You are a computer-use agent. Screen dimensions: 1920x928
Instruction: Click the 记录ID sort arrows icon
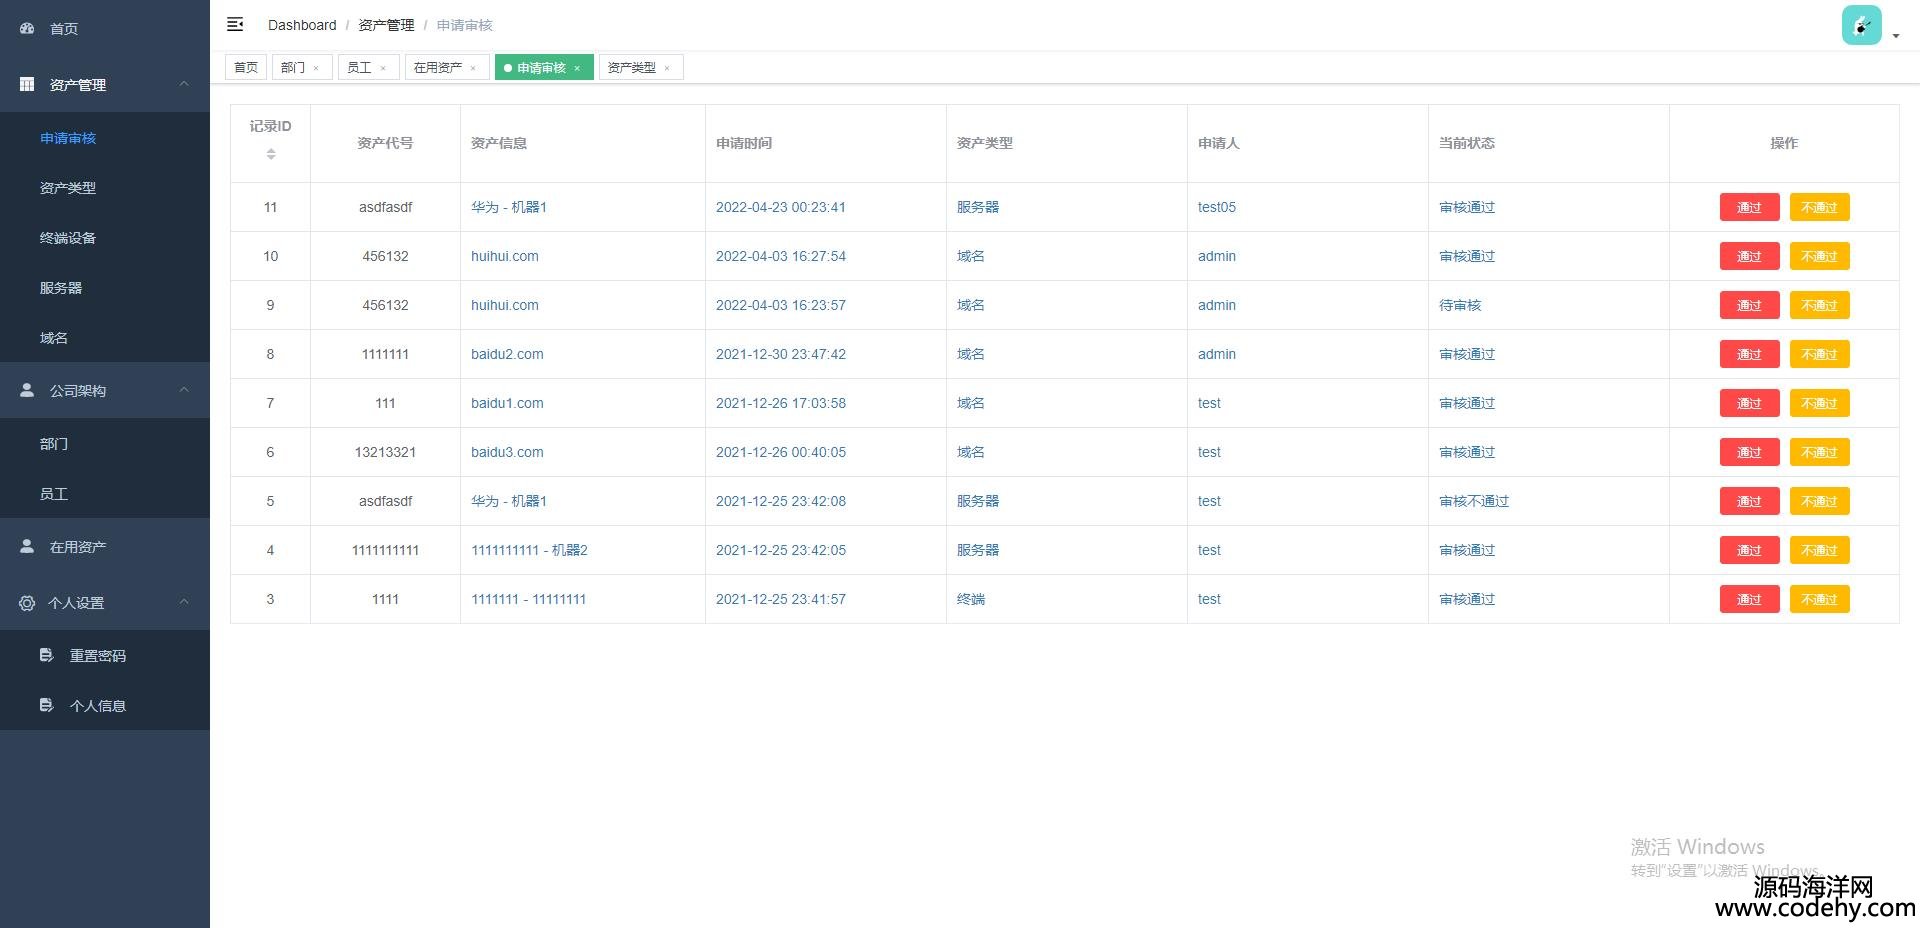coord(270,154)
